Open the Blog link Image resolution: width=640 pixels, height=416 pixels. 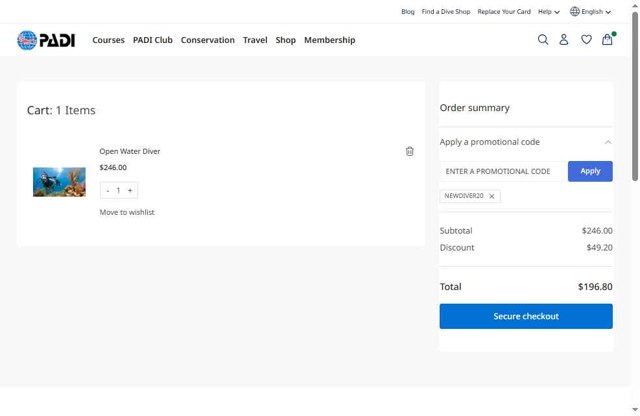coord(408,11)
